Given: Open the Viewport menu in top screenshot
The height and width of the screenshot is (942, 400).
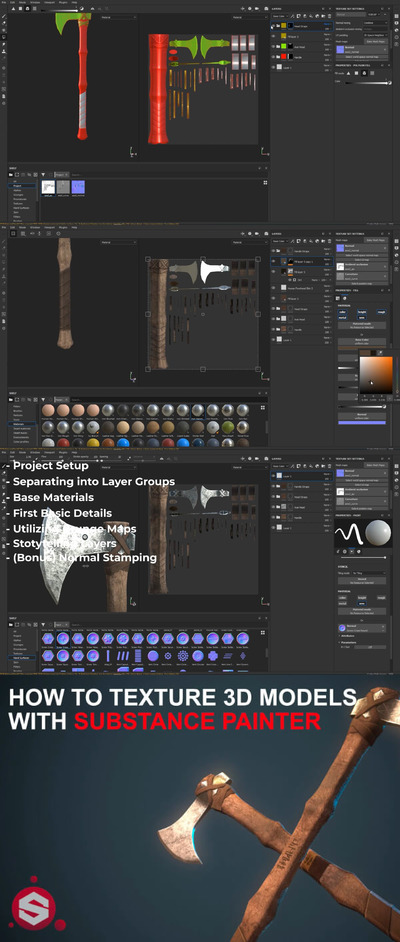Looking at the screenshot, I should pyautogui.click(x=49, y=2).
